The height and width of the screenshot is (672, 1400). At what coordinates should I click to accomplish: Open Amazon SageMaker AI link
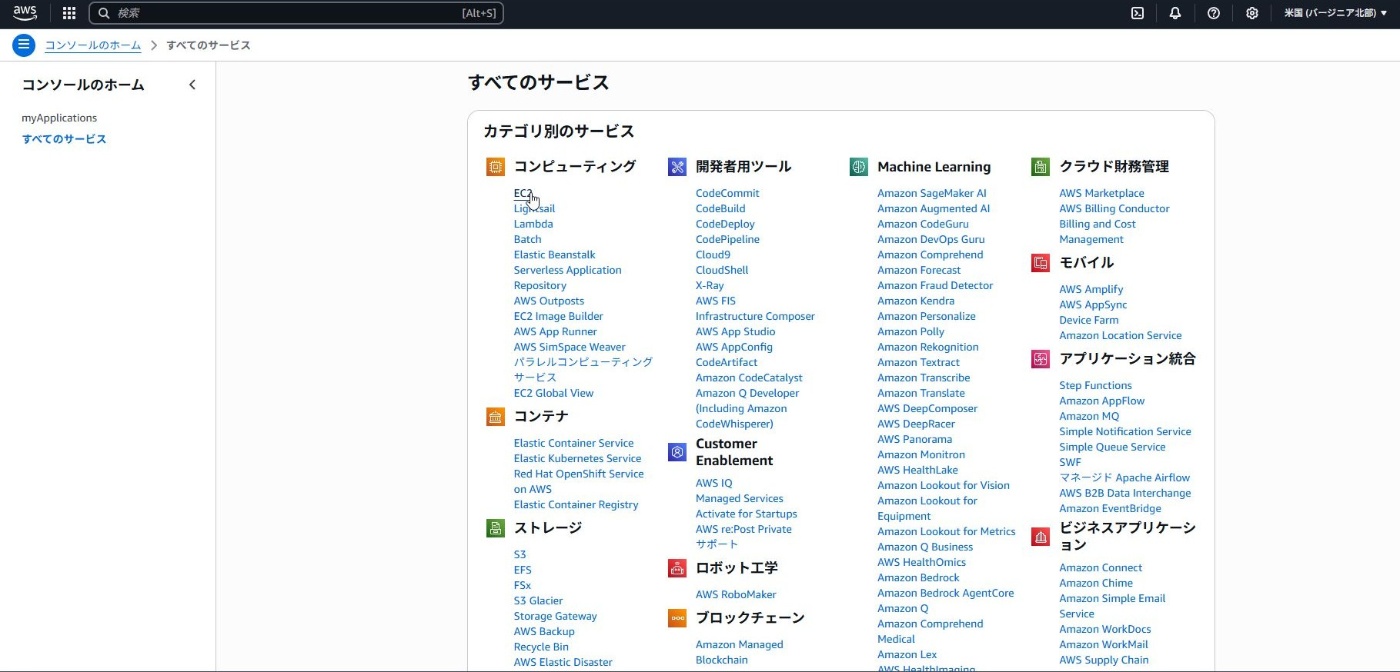coord(932,193)
